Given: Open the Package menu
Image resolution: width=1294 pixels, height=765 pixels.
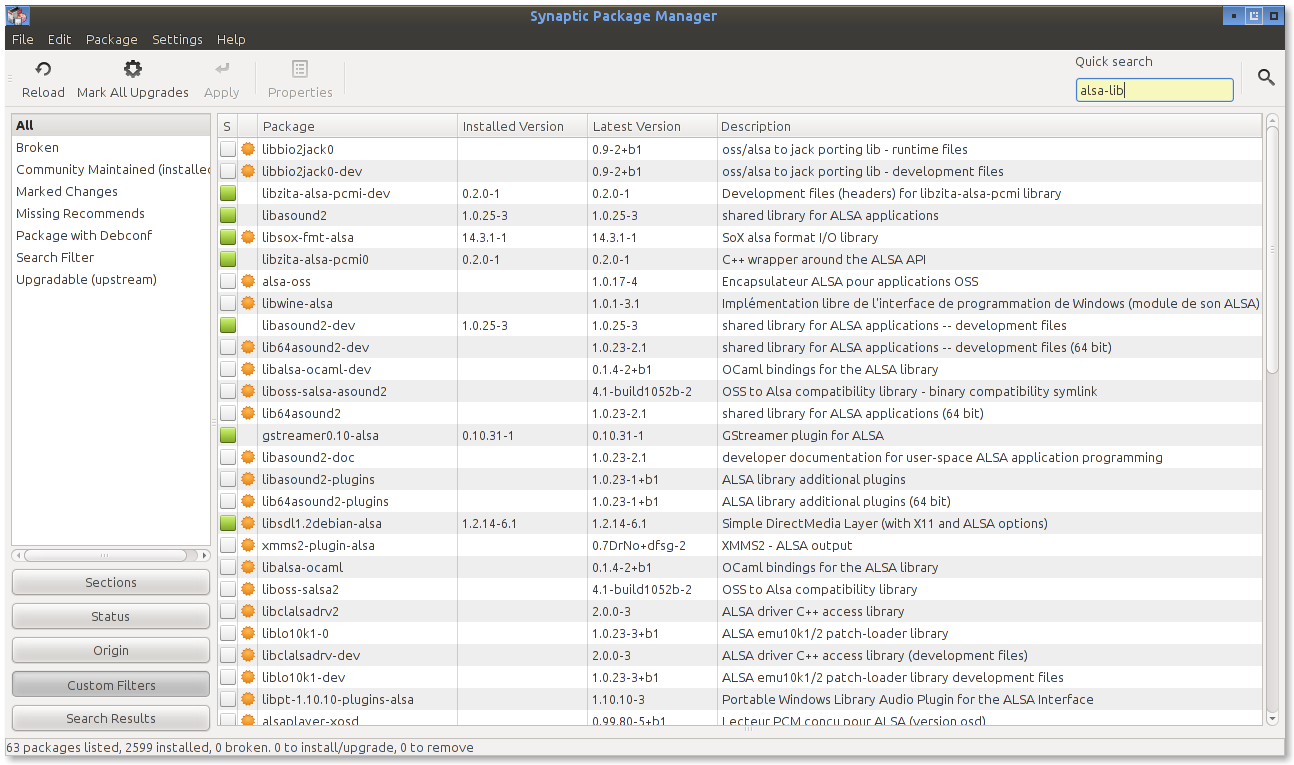Looking at the screenshot, I should point(112,39).
